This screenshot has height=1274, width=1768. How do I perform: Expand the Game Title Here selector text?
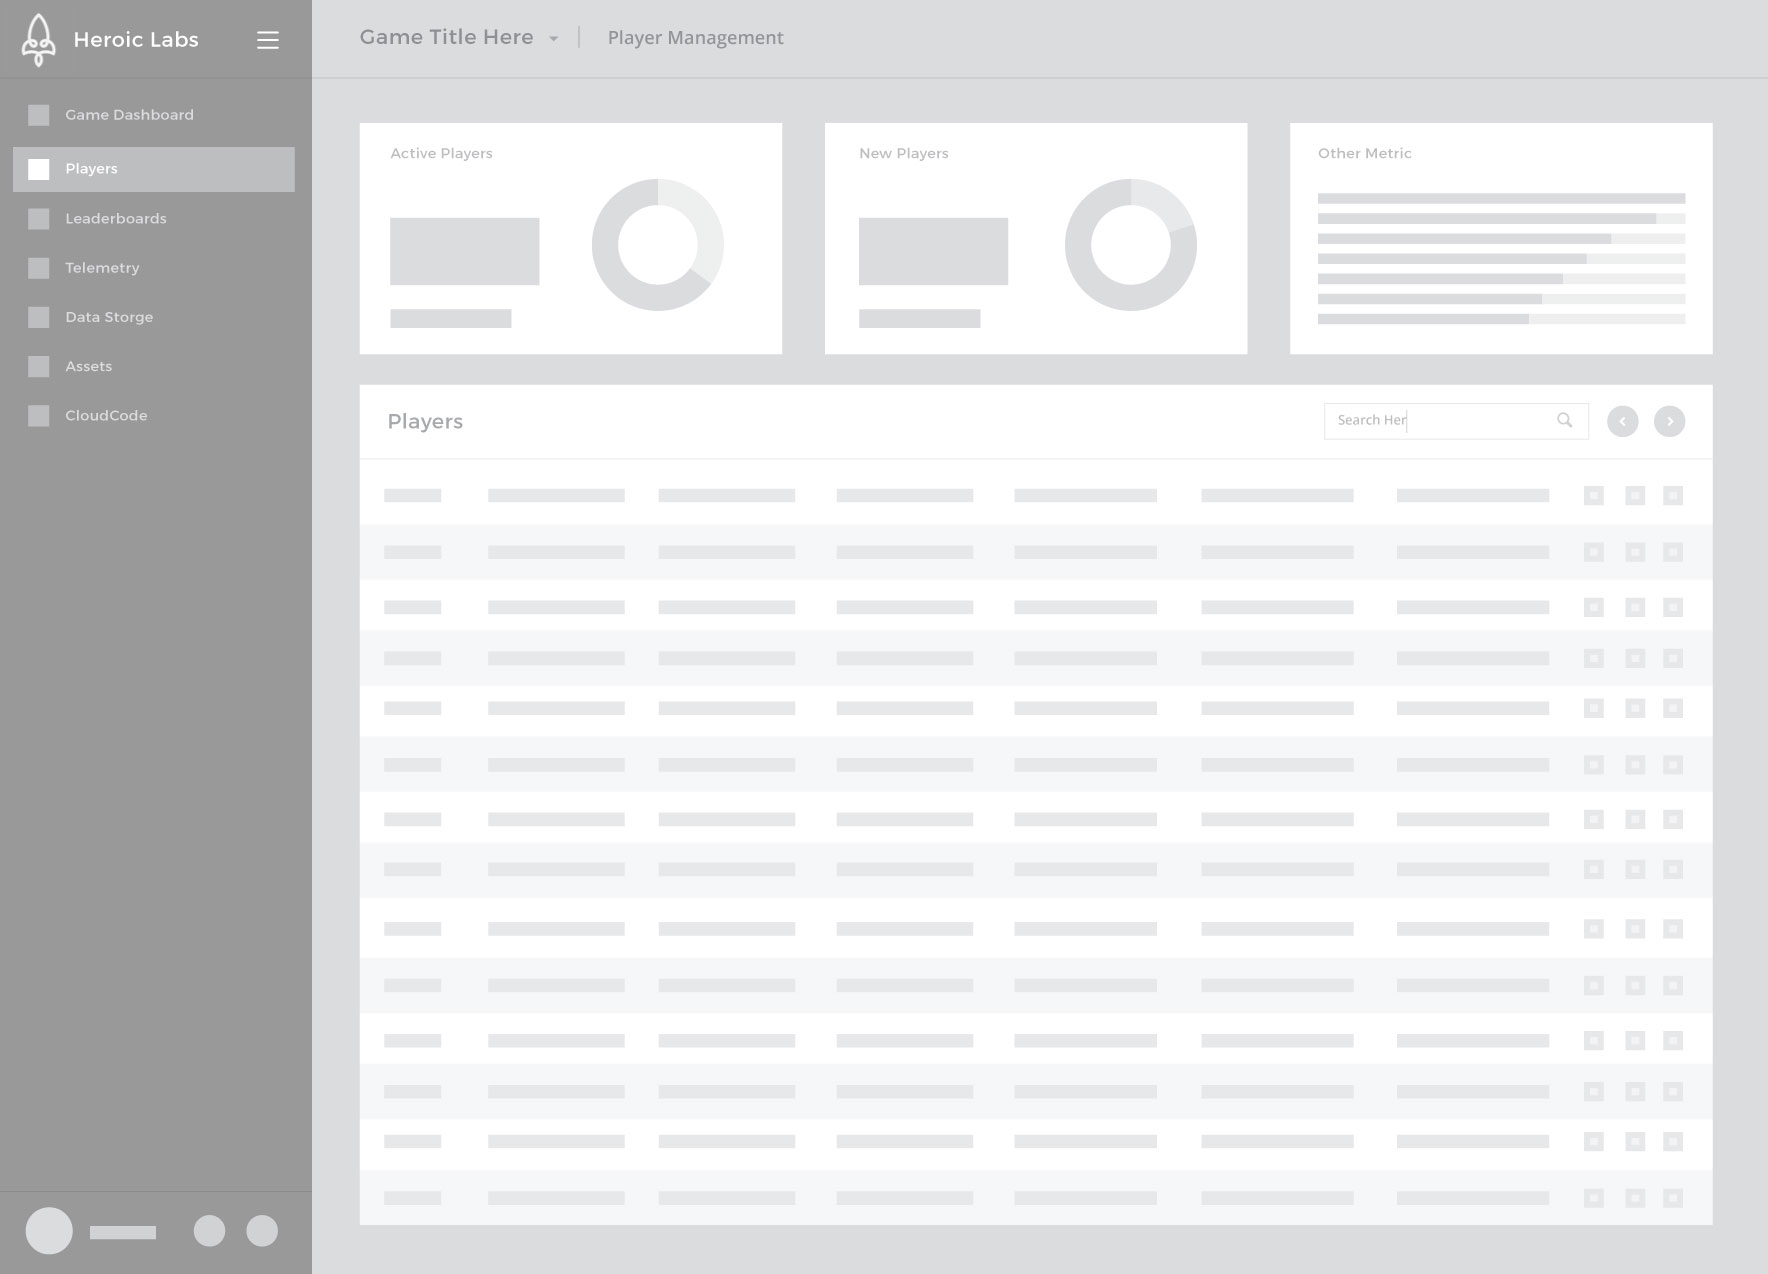pyautogui.click(x=446, y=38)
